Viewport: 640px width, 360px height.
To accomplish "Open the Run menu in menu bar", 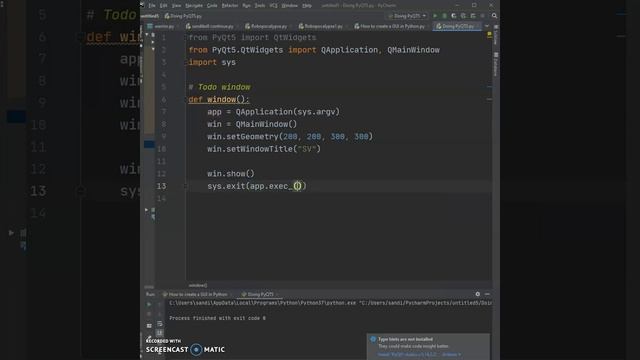I will click(247, 6).
